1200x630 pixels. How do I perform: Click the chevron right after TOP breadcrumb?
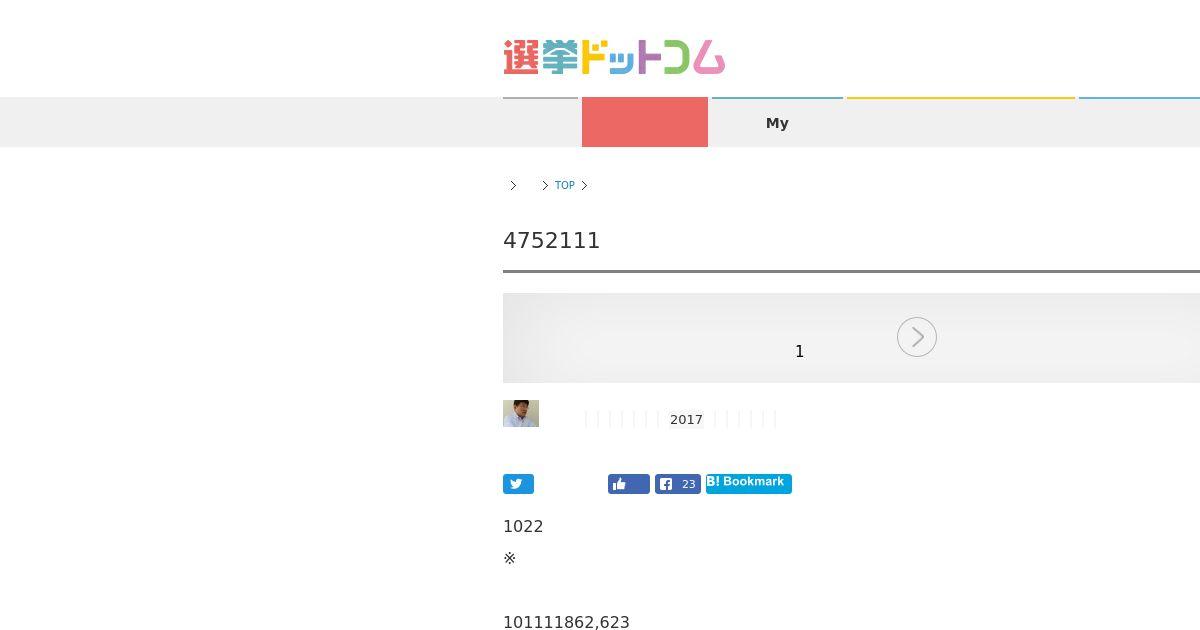(x=584, y=185)
